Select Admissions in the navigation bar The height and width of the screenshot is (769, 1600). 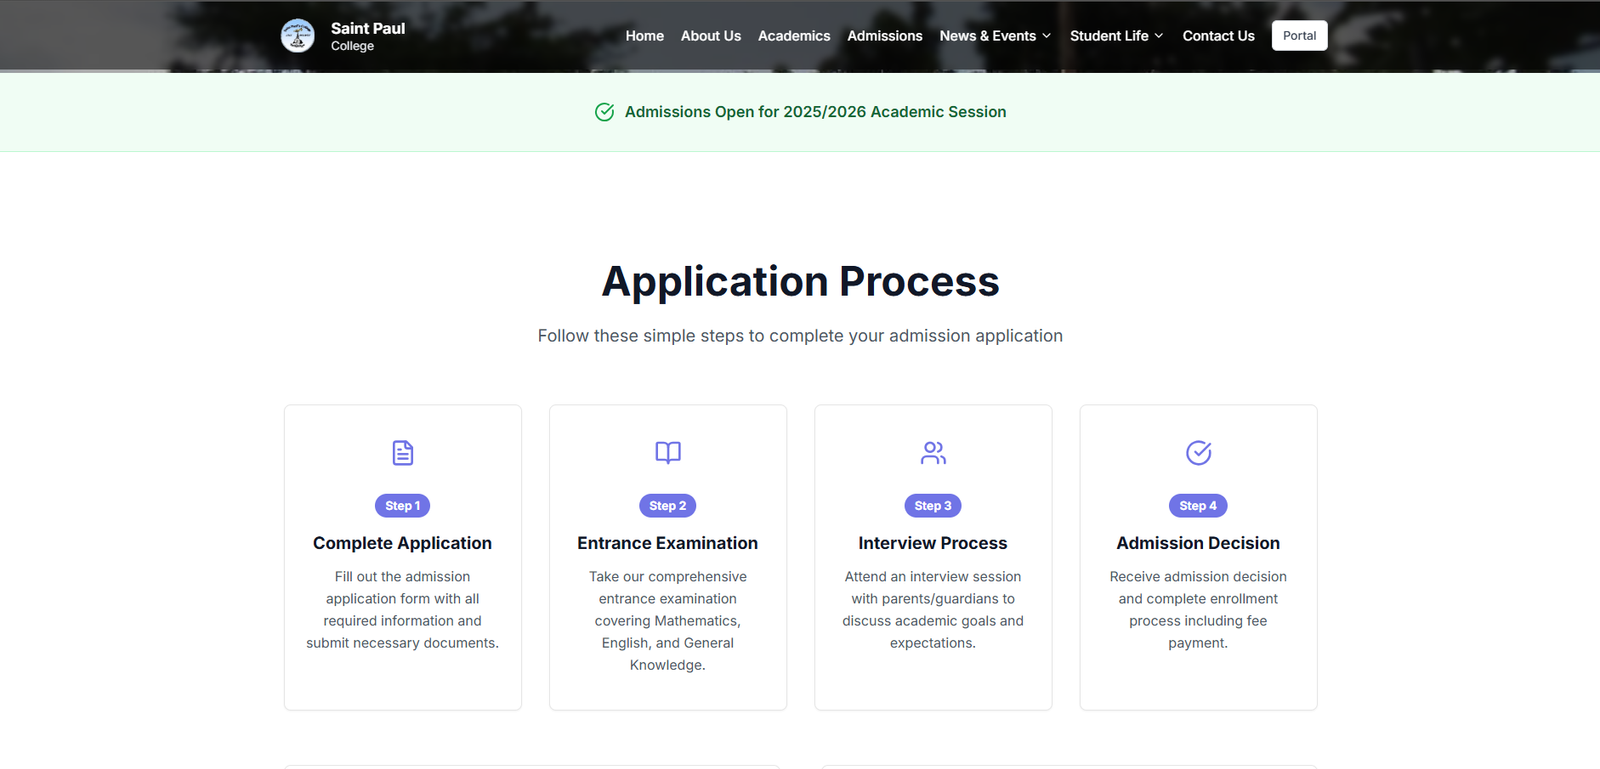[884, 36]
